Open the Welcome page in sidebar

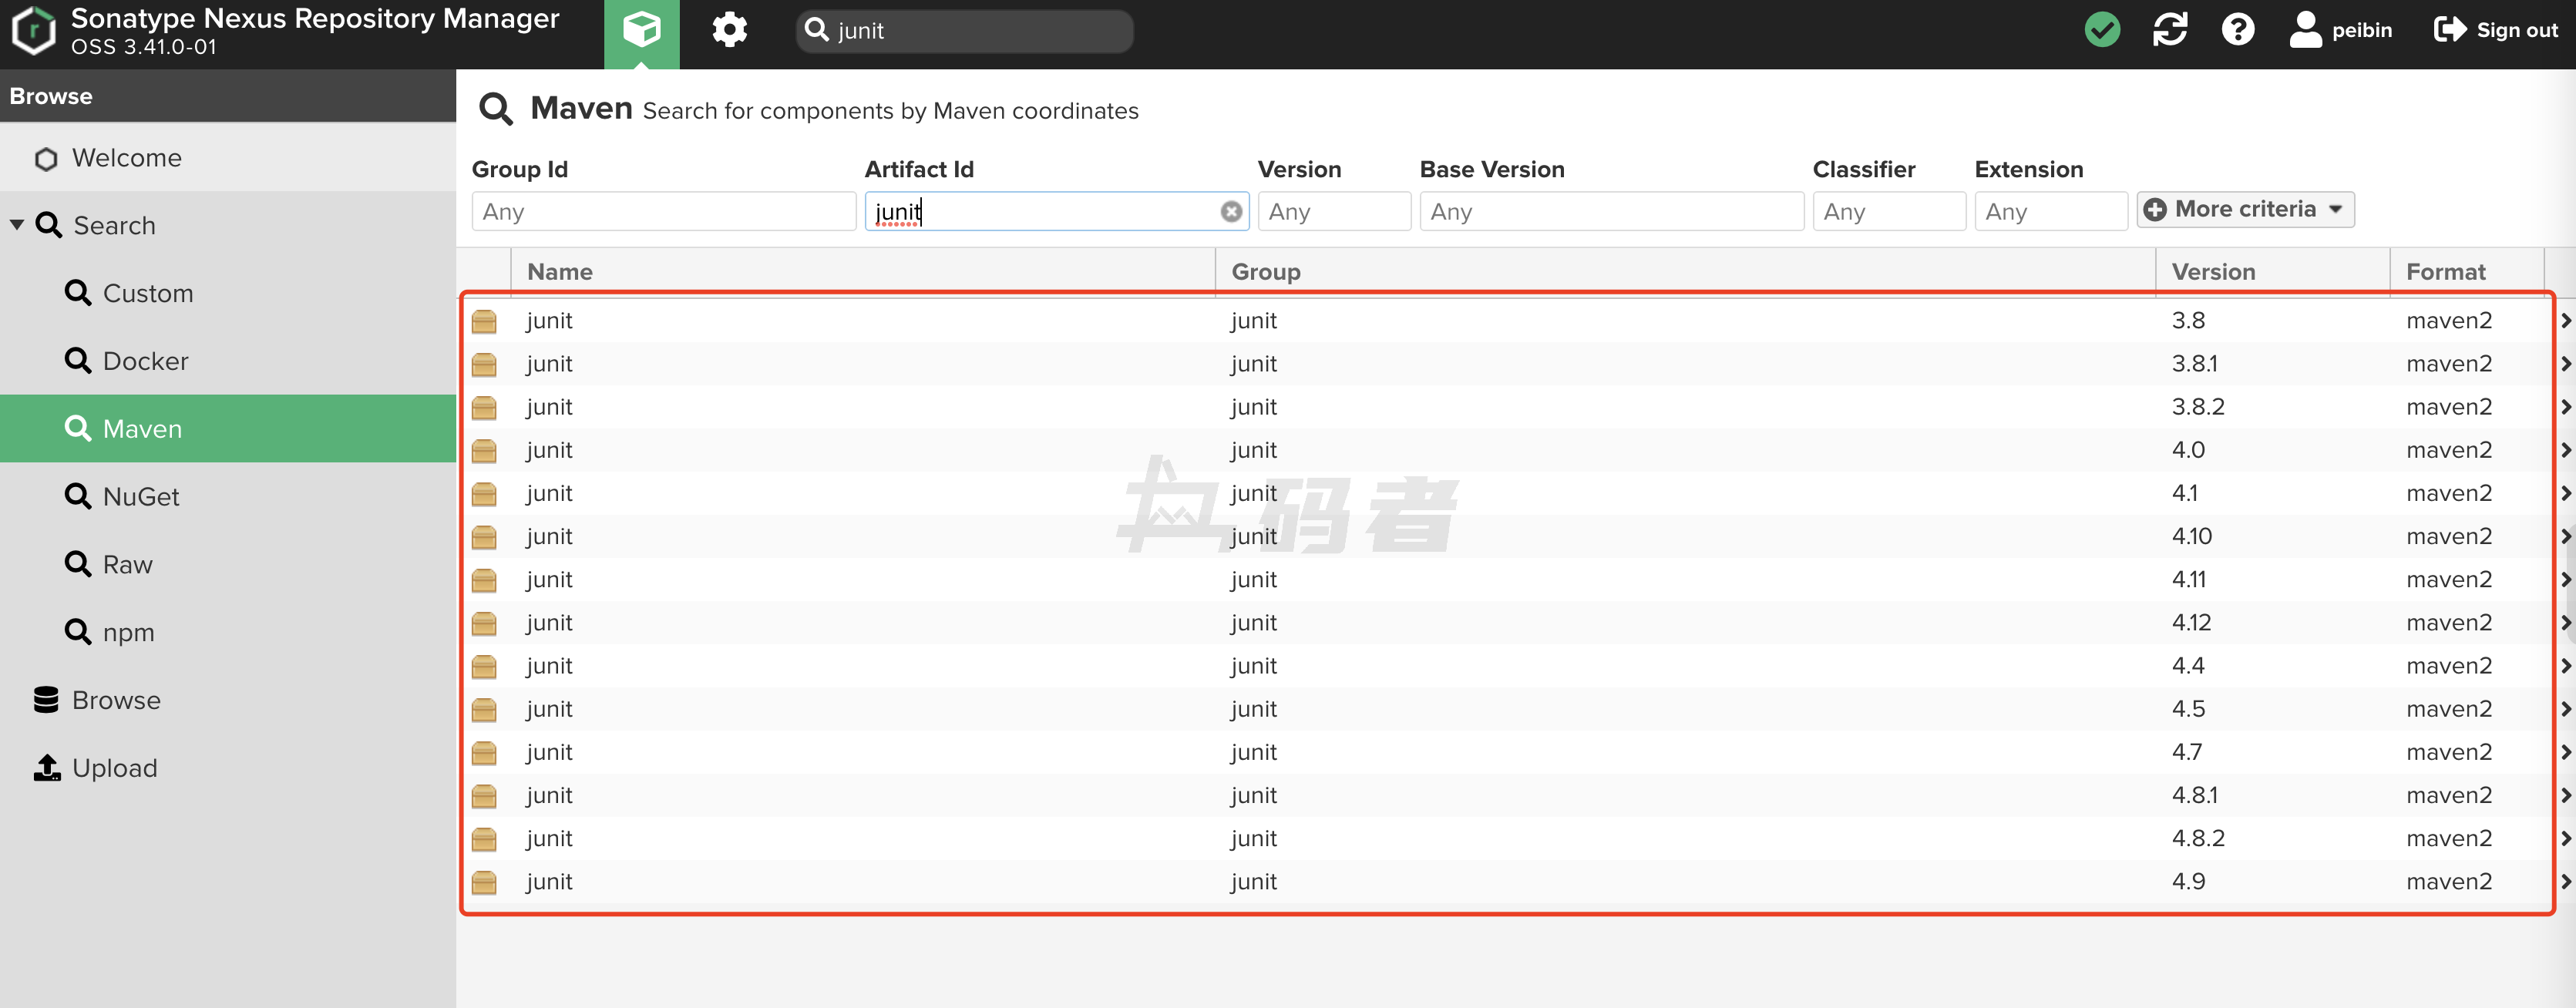coord(126,158)
